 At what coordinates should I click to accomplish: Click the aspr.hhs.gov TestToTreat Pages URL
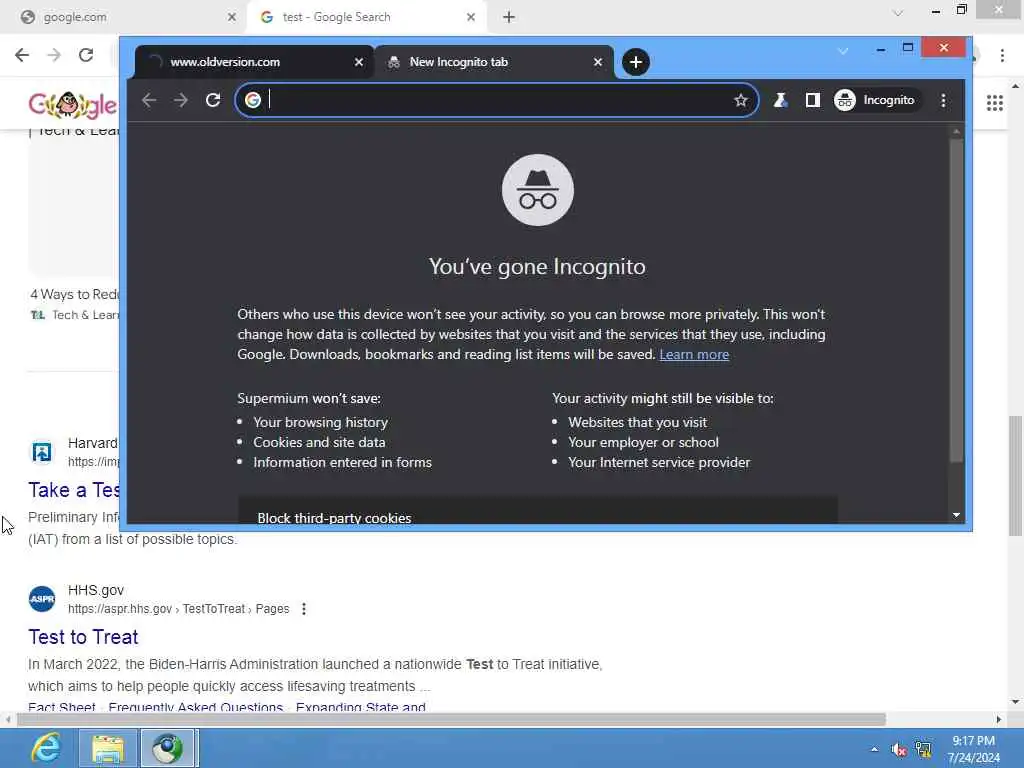pos(178,609)
